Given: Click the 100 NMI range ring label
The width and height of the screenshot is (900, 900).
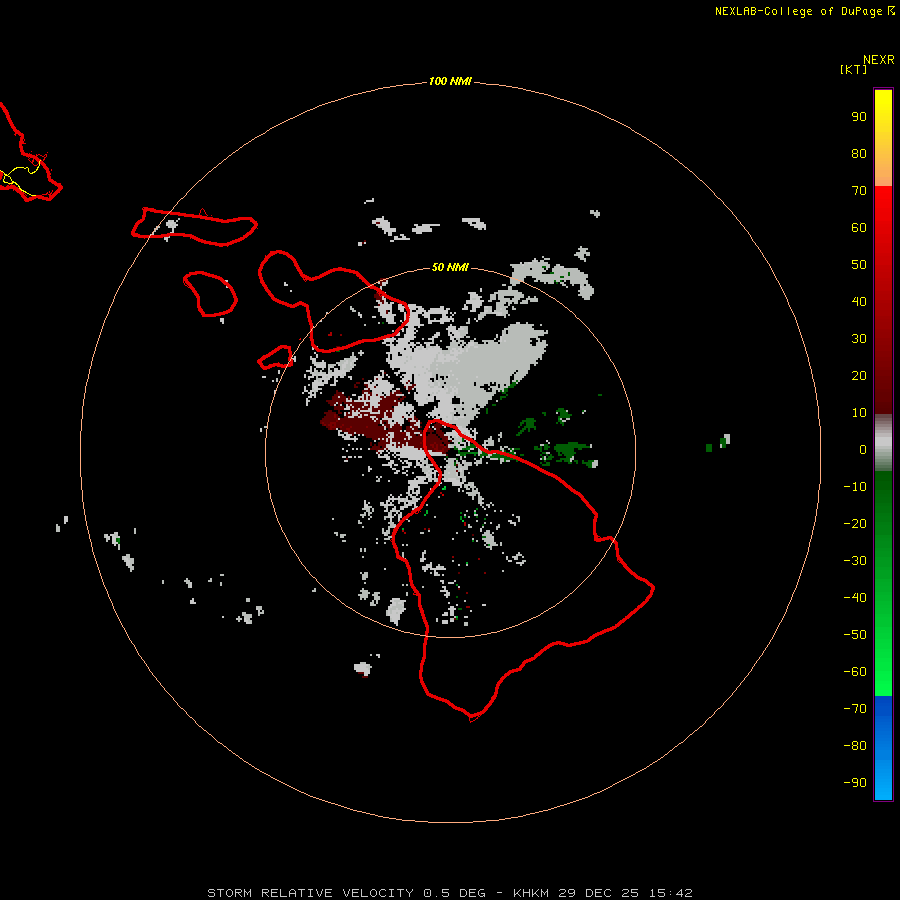Looking at the screenshot, I should coord(450,81).
